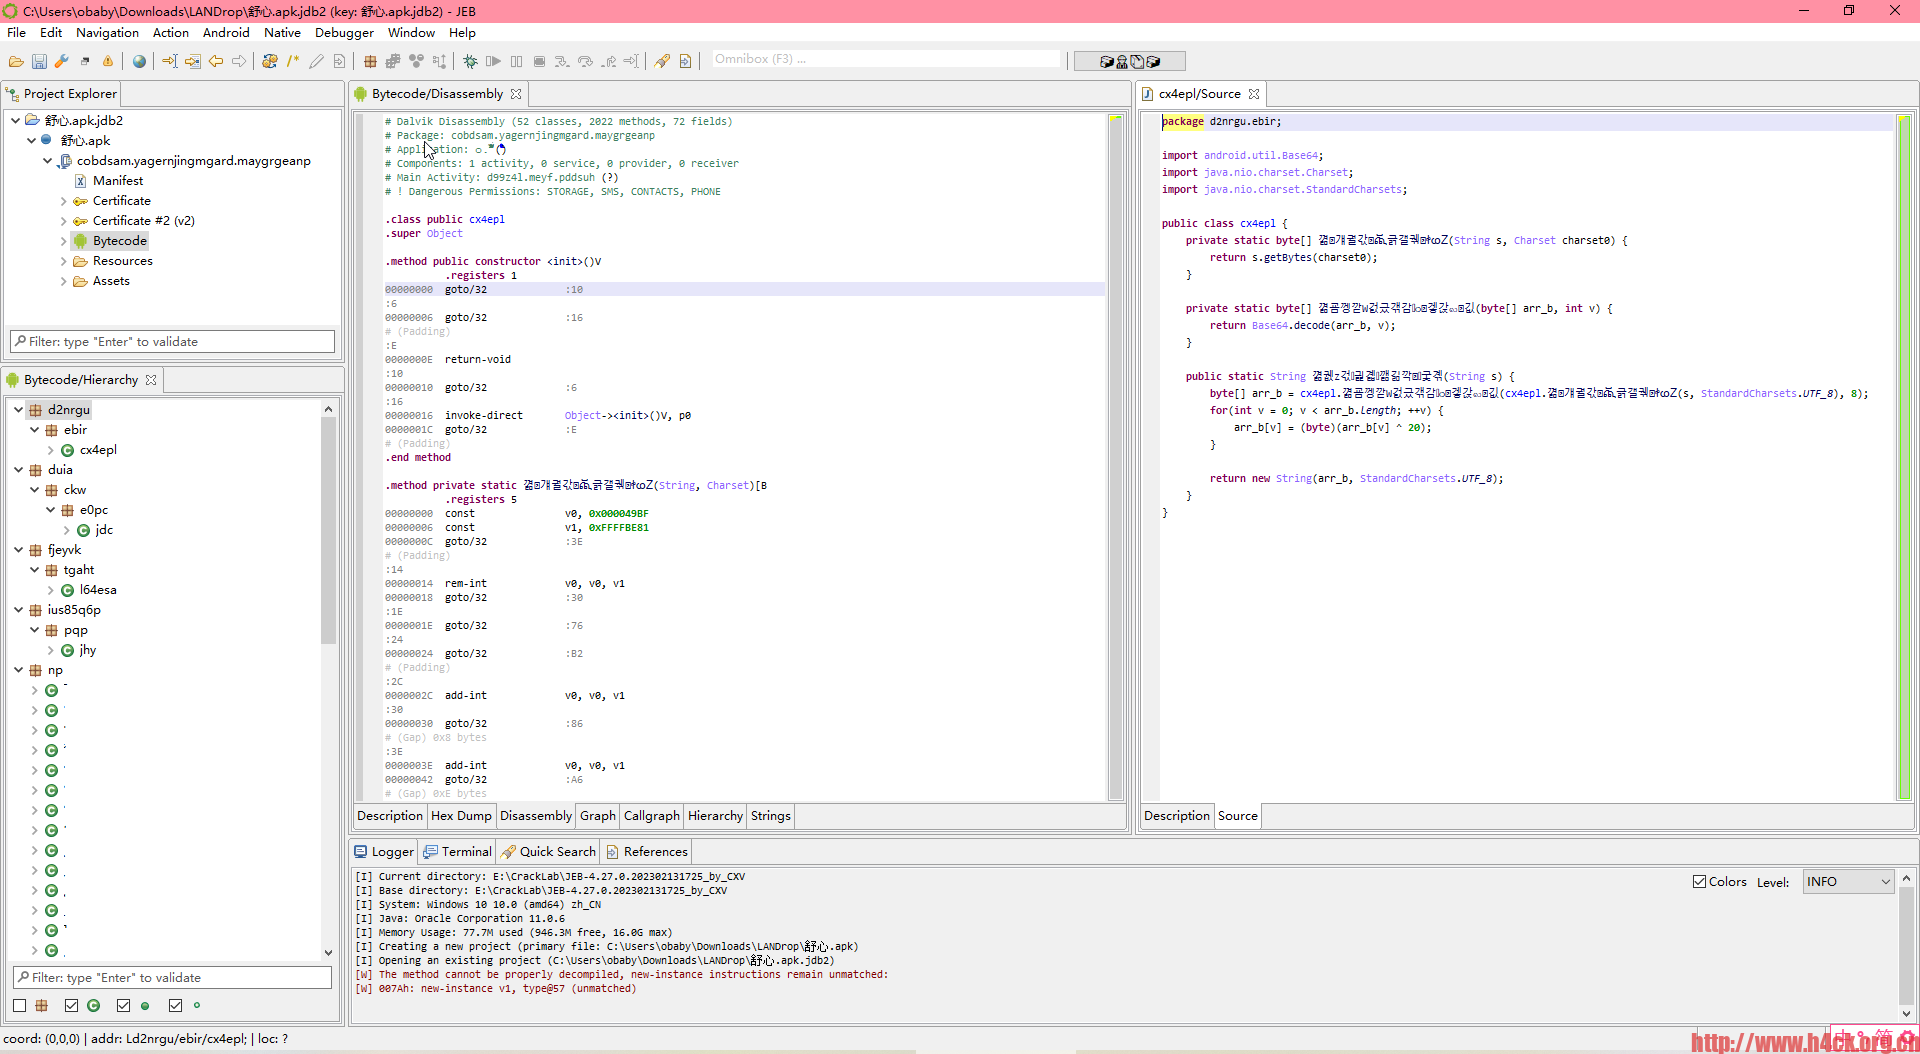Screen dimensions: 1920x1054
Task: Click the save floppy disk icon
Action: click(39, 62)
